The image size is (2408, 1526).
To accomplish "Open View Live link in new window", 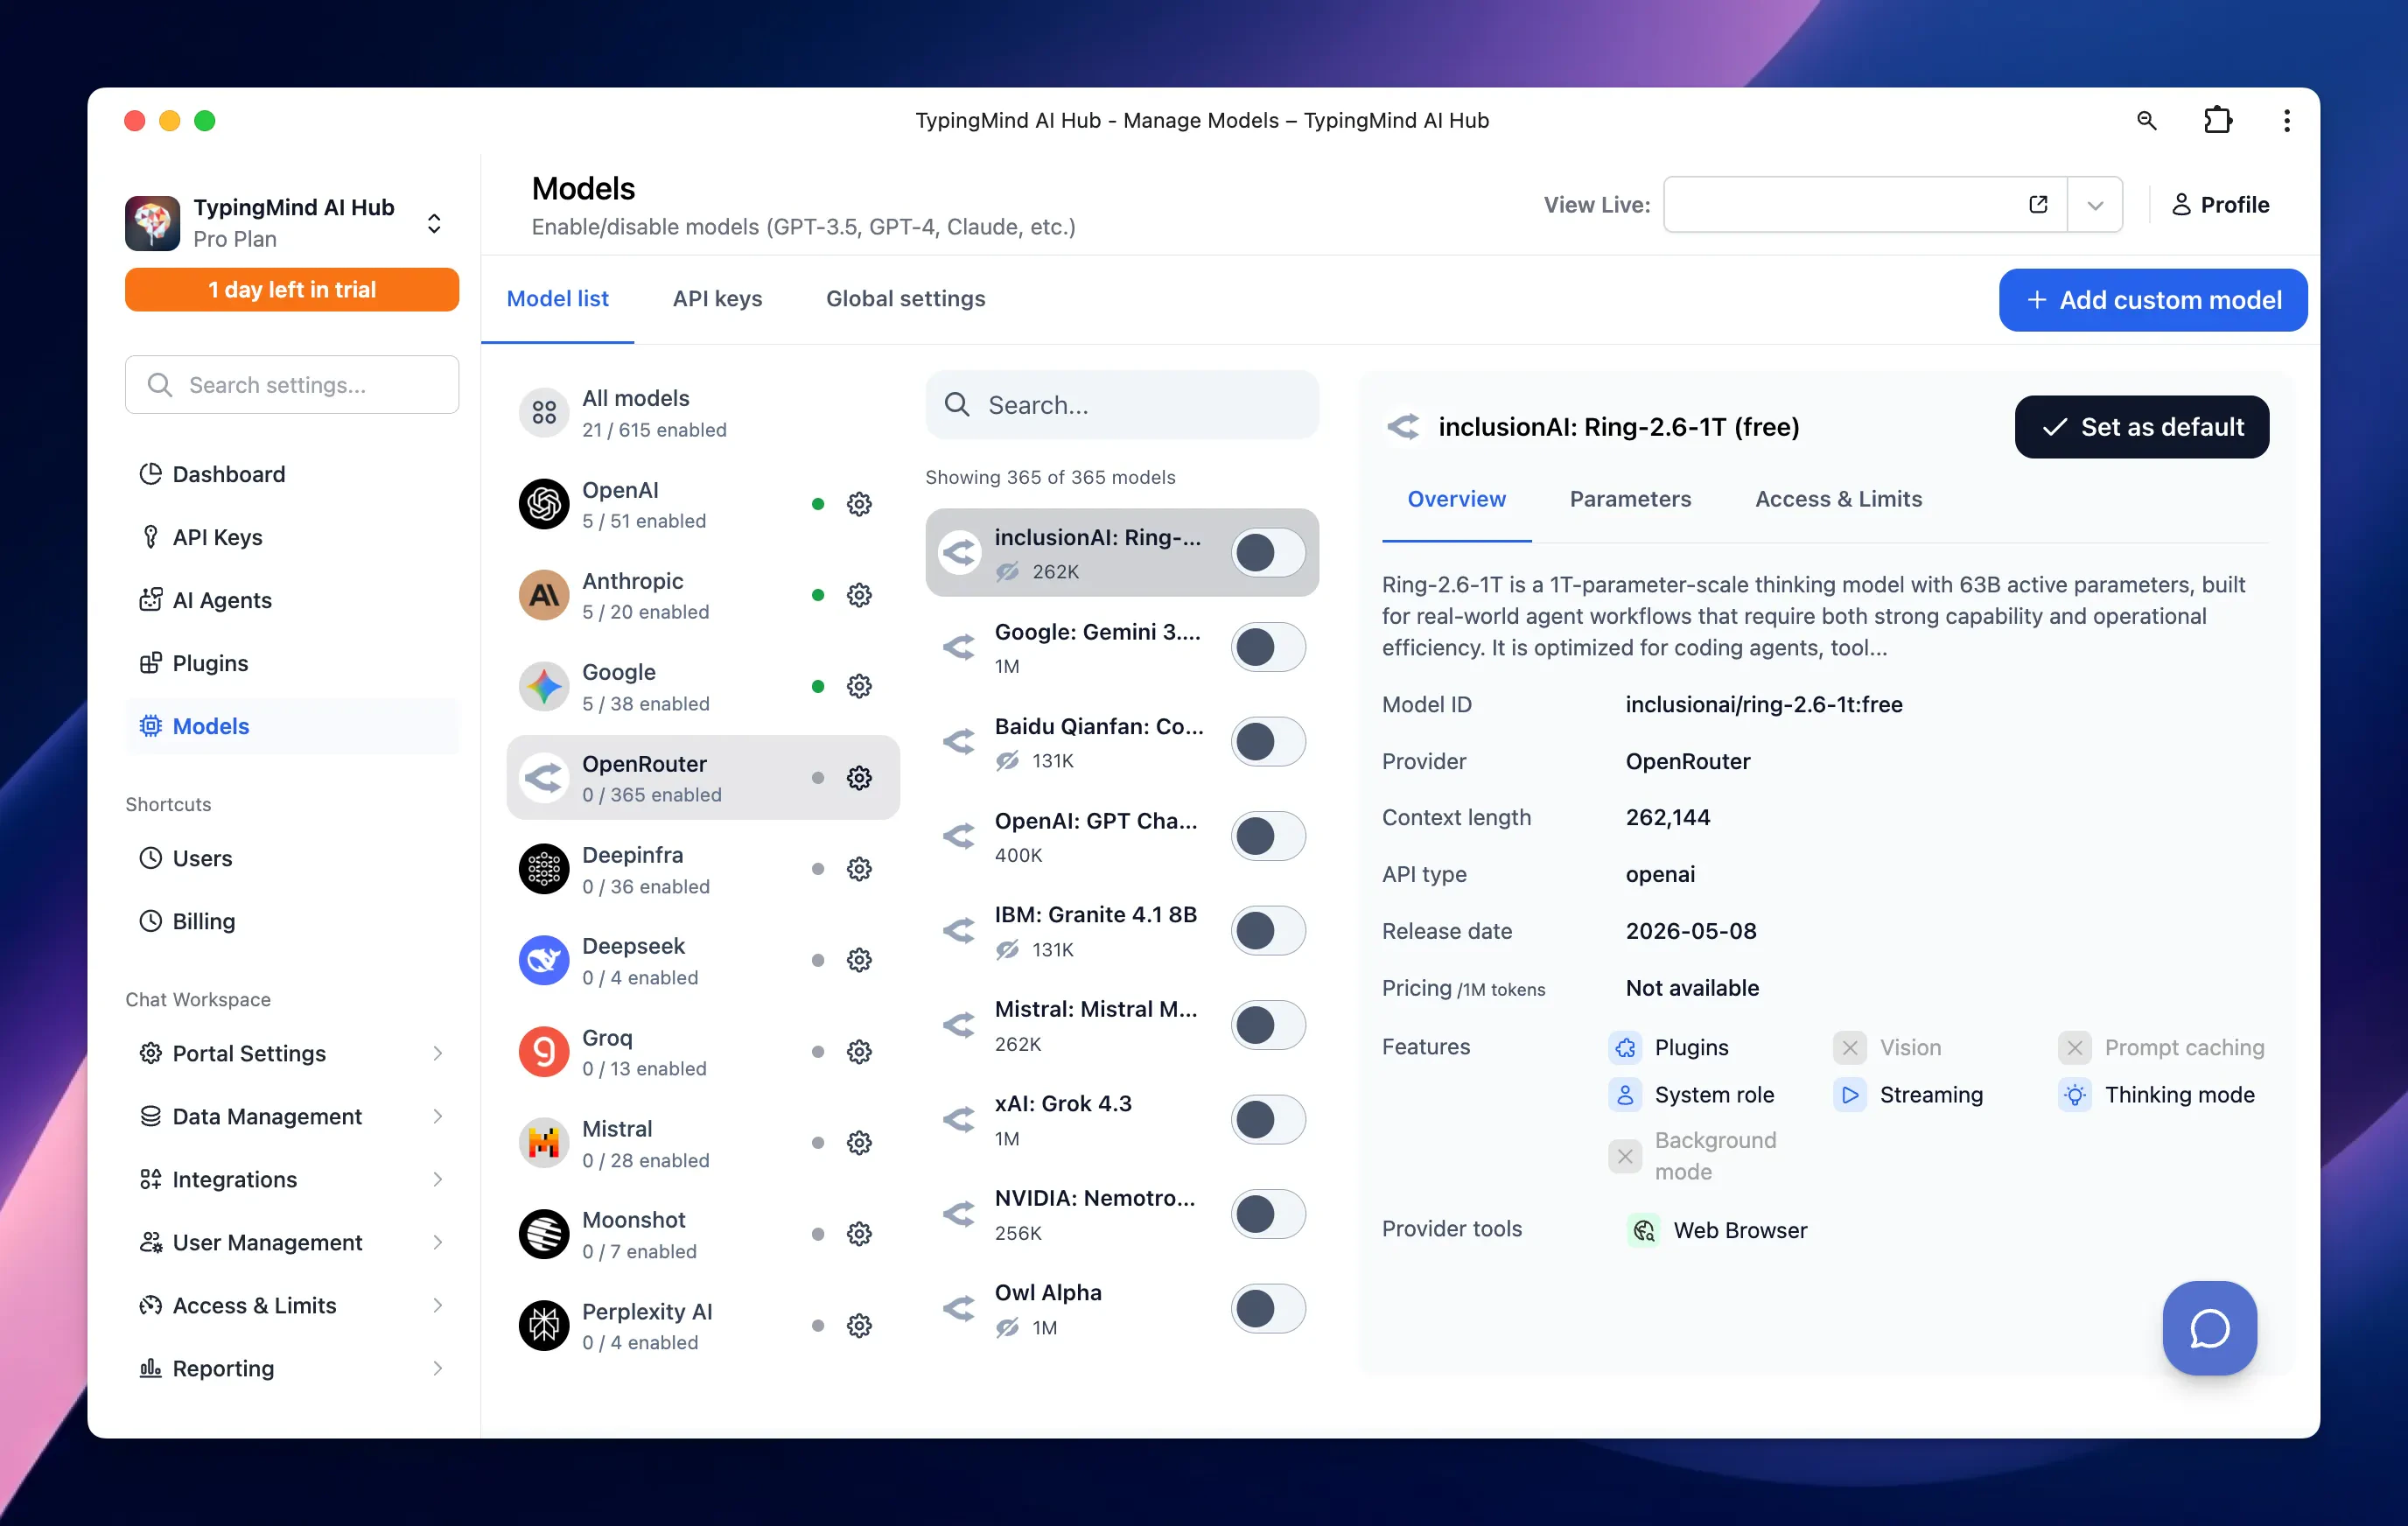I will tap(2038, 205).
